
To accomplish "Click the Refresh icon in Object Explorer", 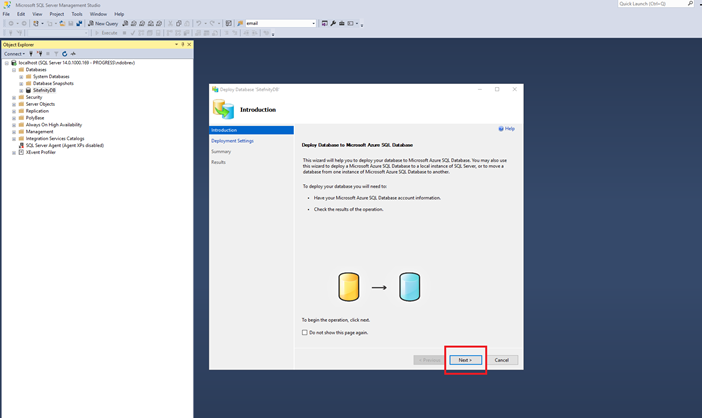I will pos(64,54).
